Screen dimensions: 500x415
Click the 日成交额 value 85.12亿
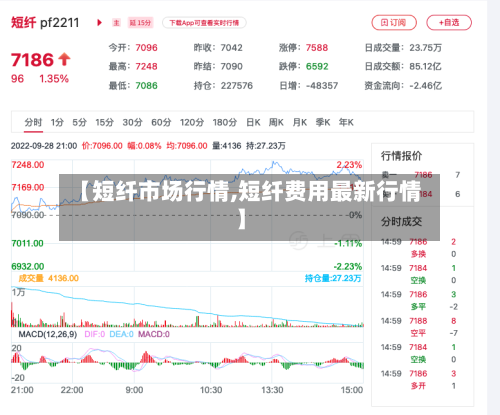pyautogui.click(x=426, y=66)
